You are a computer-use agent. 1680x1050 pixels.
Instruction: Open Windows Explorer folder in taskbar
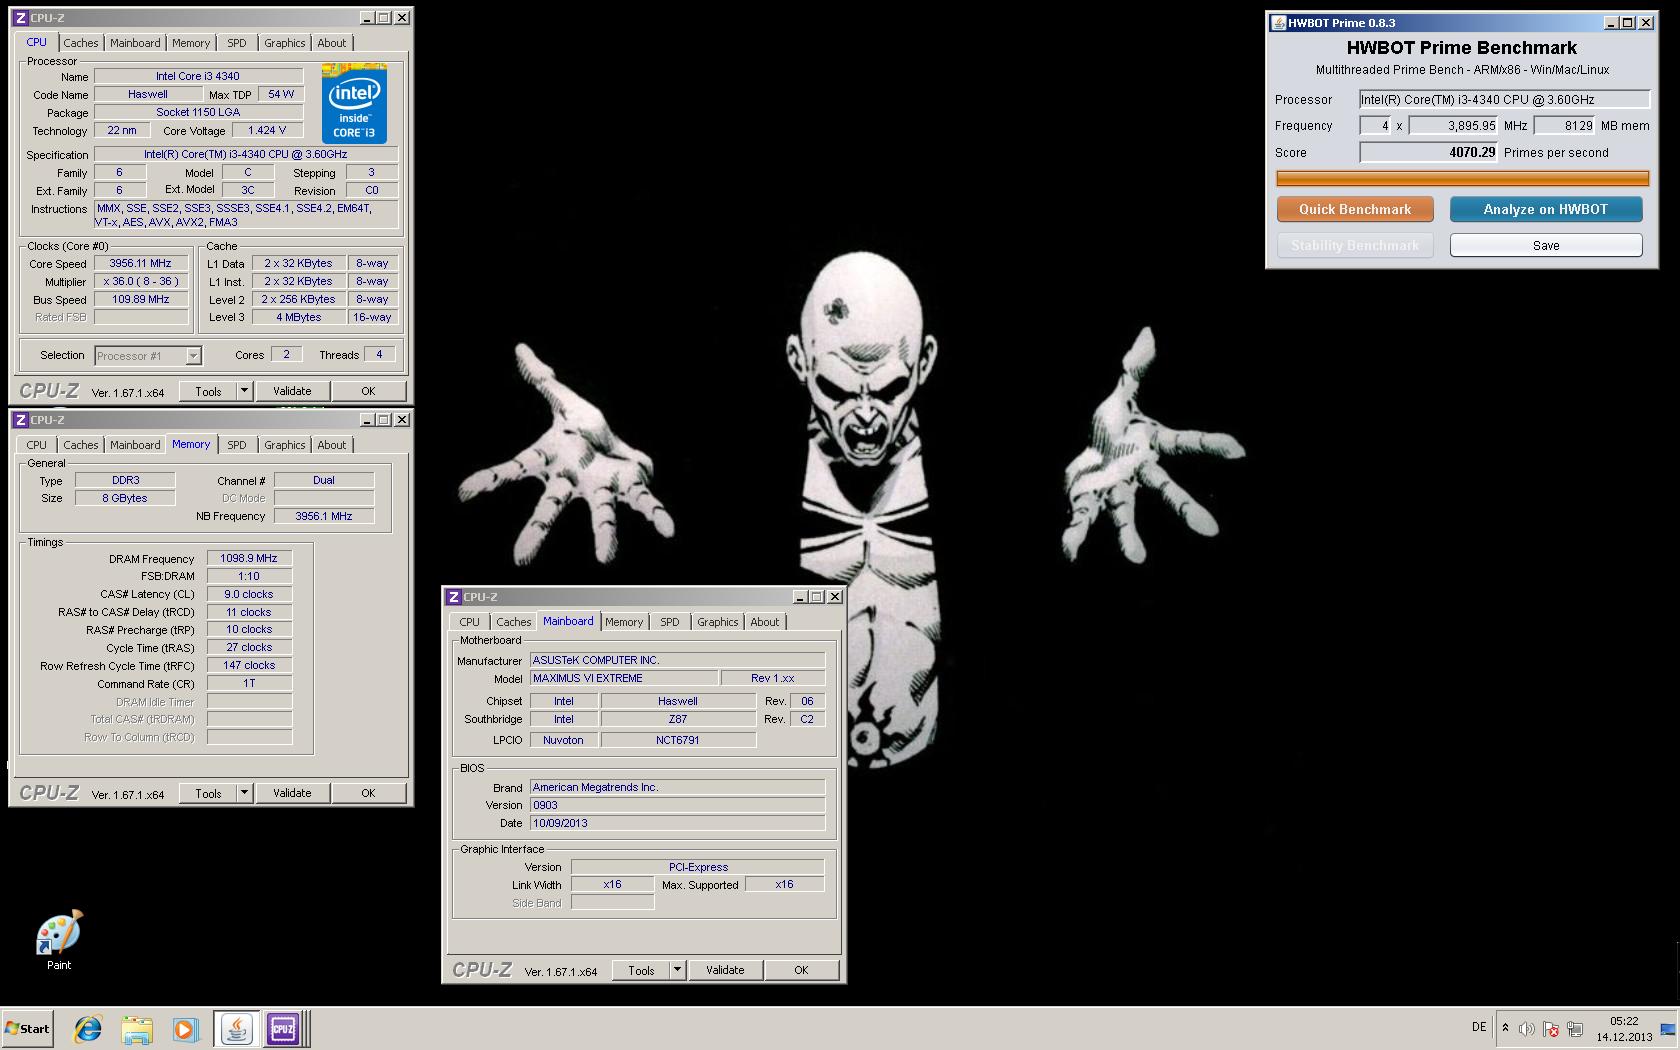pyautogui.click(x=137, y=1028)
